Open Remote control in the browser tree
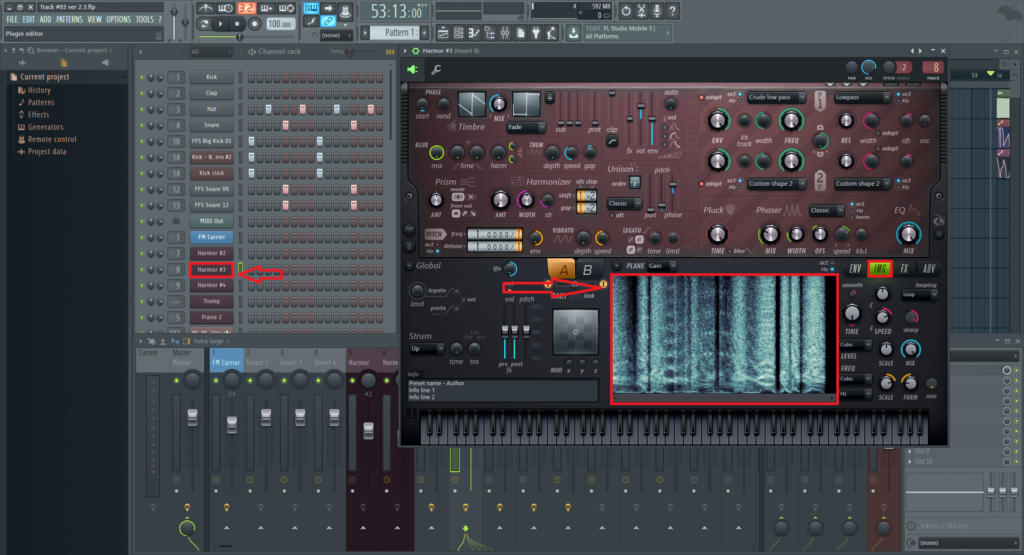The height and width of the screenshot is (555, 1024). point(52,139)
